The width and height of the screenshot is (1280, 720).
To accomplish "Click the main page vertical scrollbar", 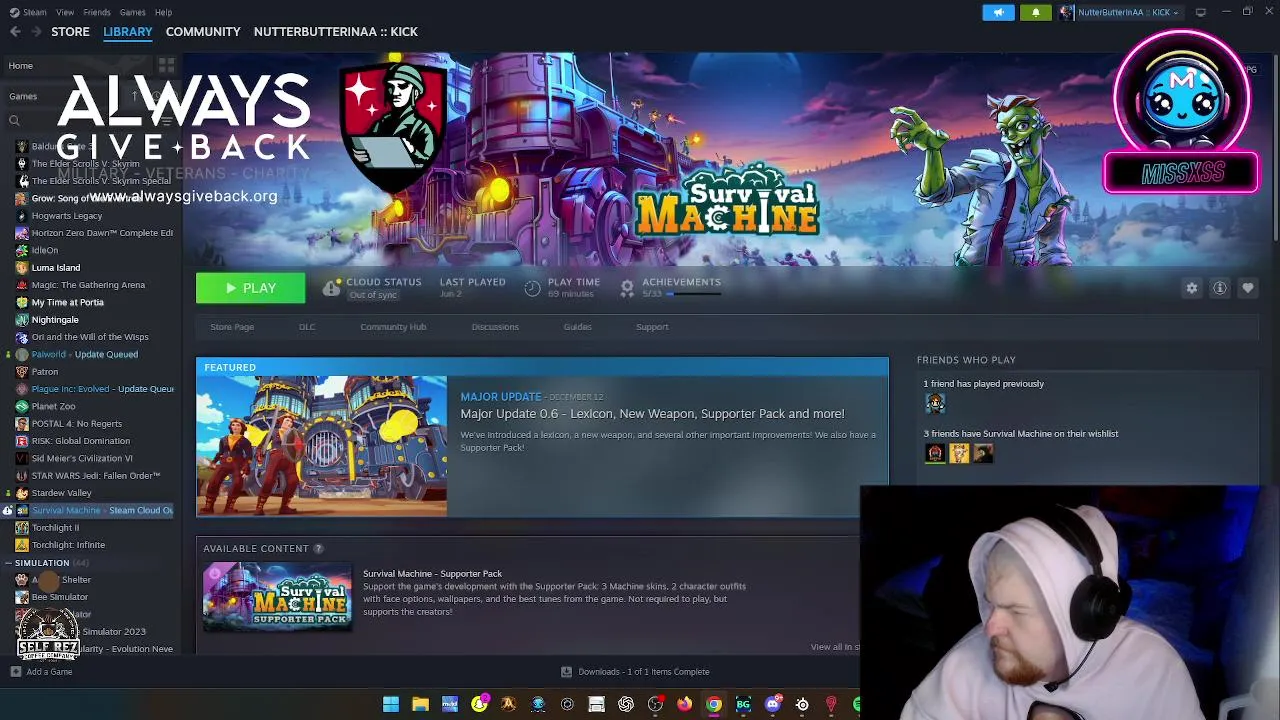I will click(x=1275, y=150).
